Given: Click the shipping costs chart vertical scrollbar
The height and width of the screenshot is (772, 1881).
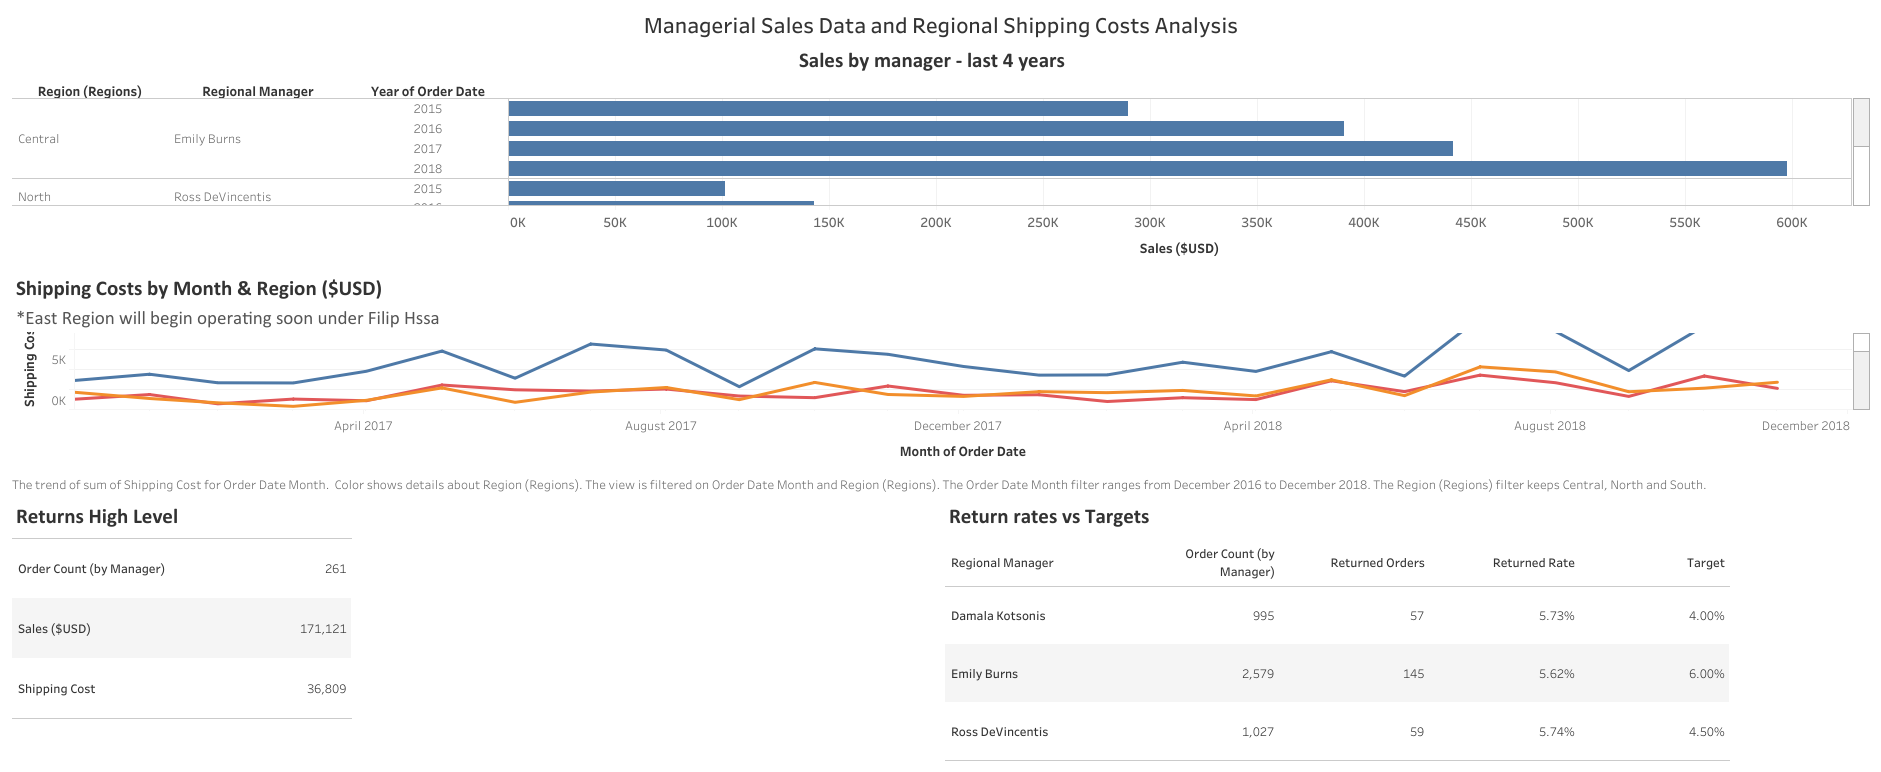Looking at the screenshot, I should [x=1861, y=371].
